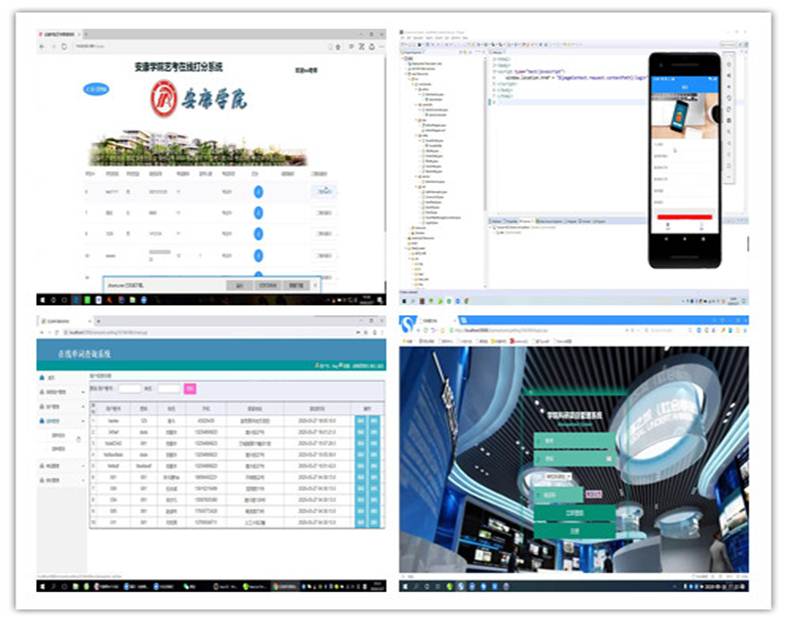Click the first button in the download notification bar
The width and height of the screenshot is (787, 622).
click(239, 285)
